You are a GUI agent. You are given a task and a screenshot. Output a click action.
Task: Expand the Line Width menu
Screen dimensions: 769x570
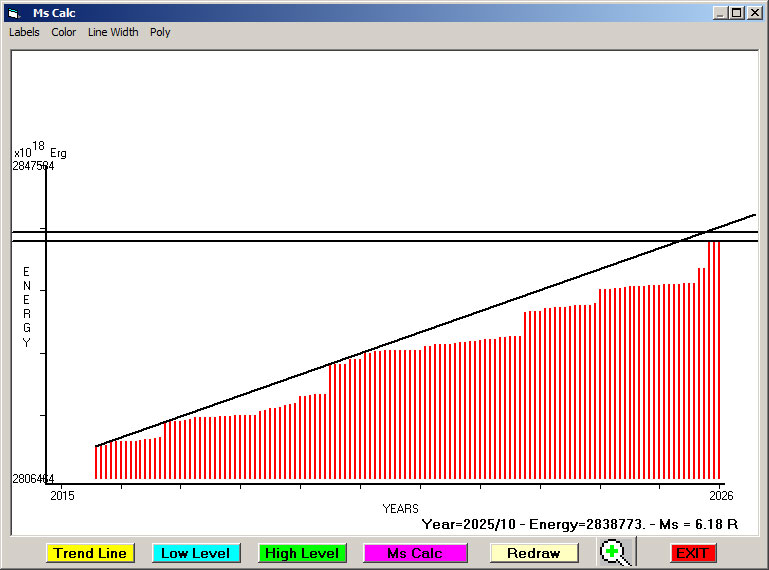click(x=113, y=32)
